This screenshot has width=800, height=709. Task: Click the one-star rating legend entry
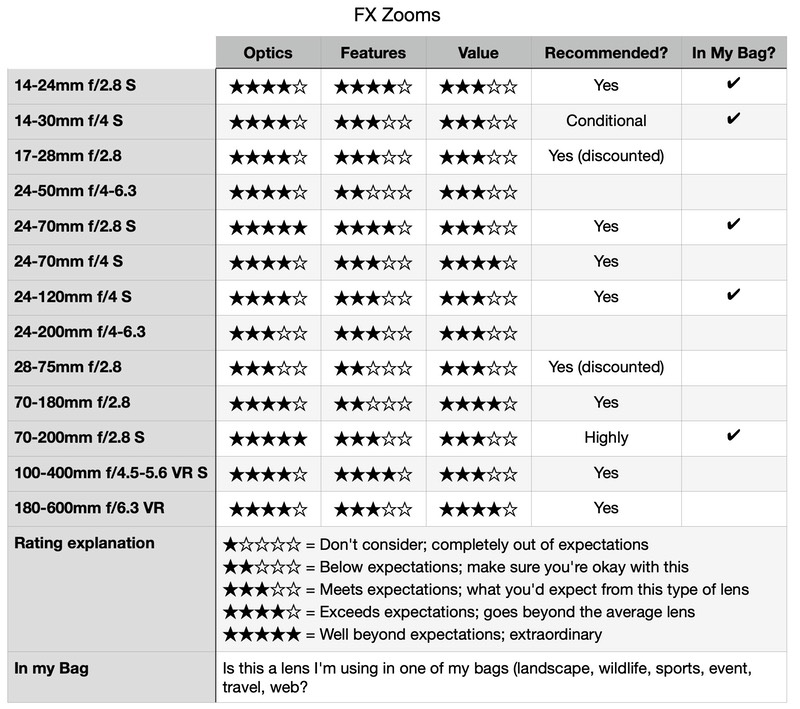436,545
